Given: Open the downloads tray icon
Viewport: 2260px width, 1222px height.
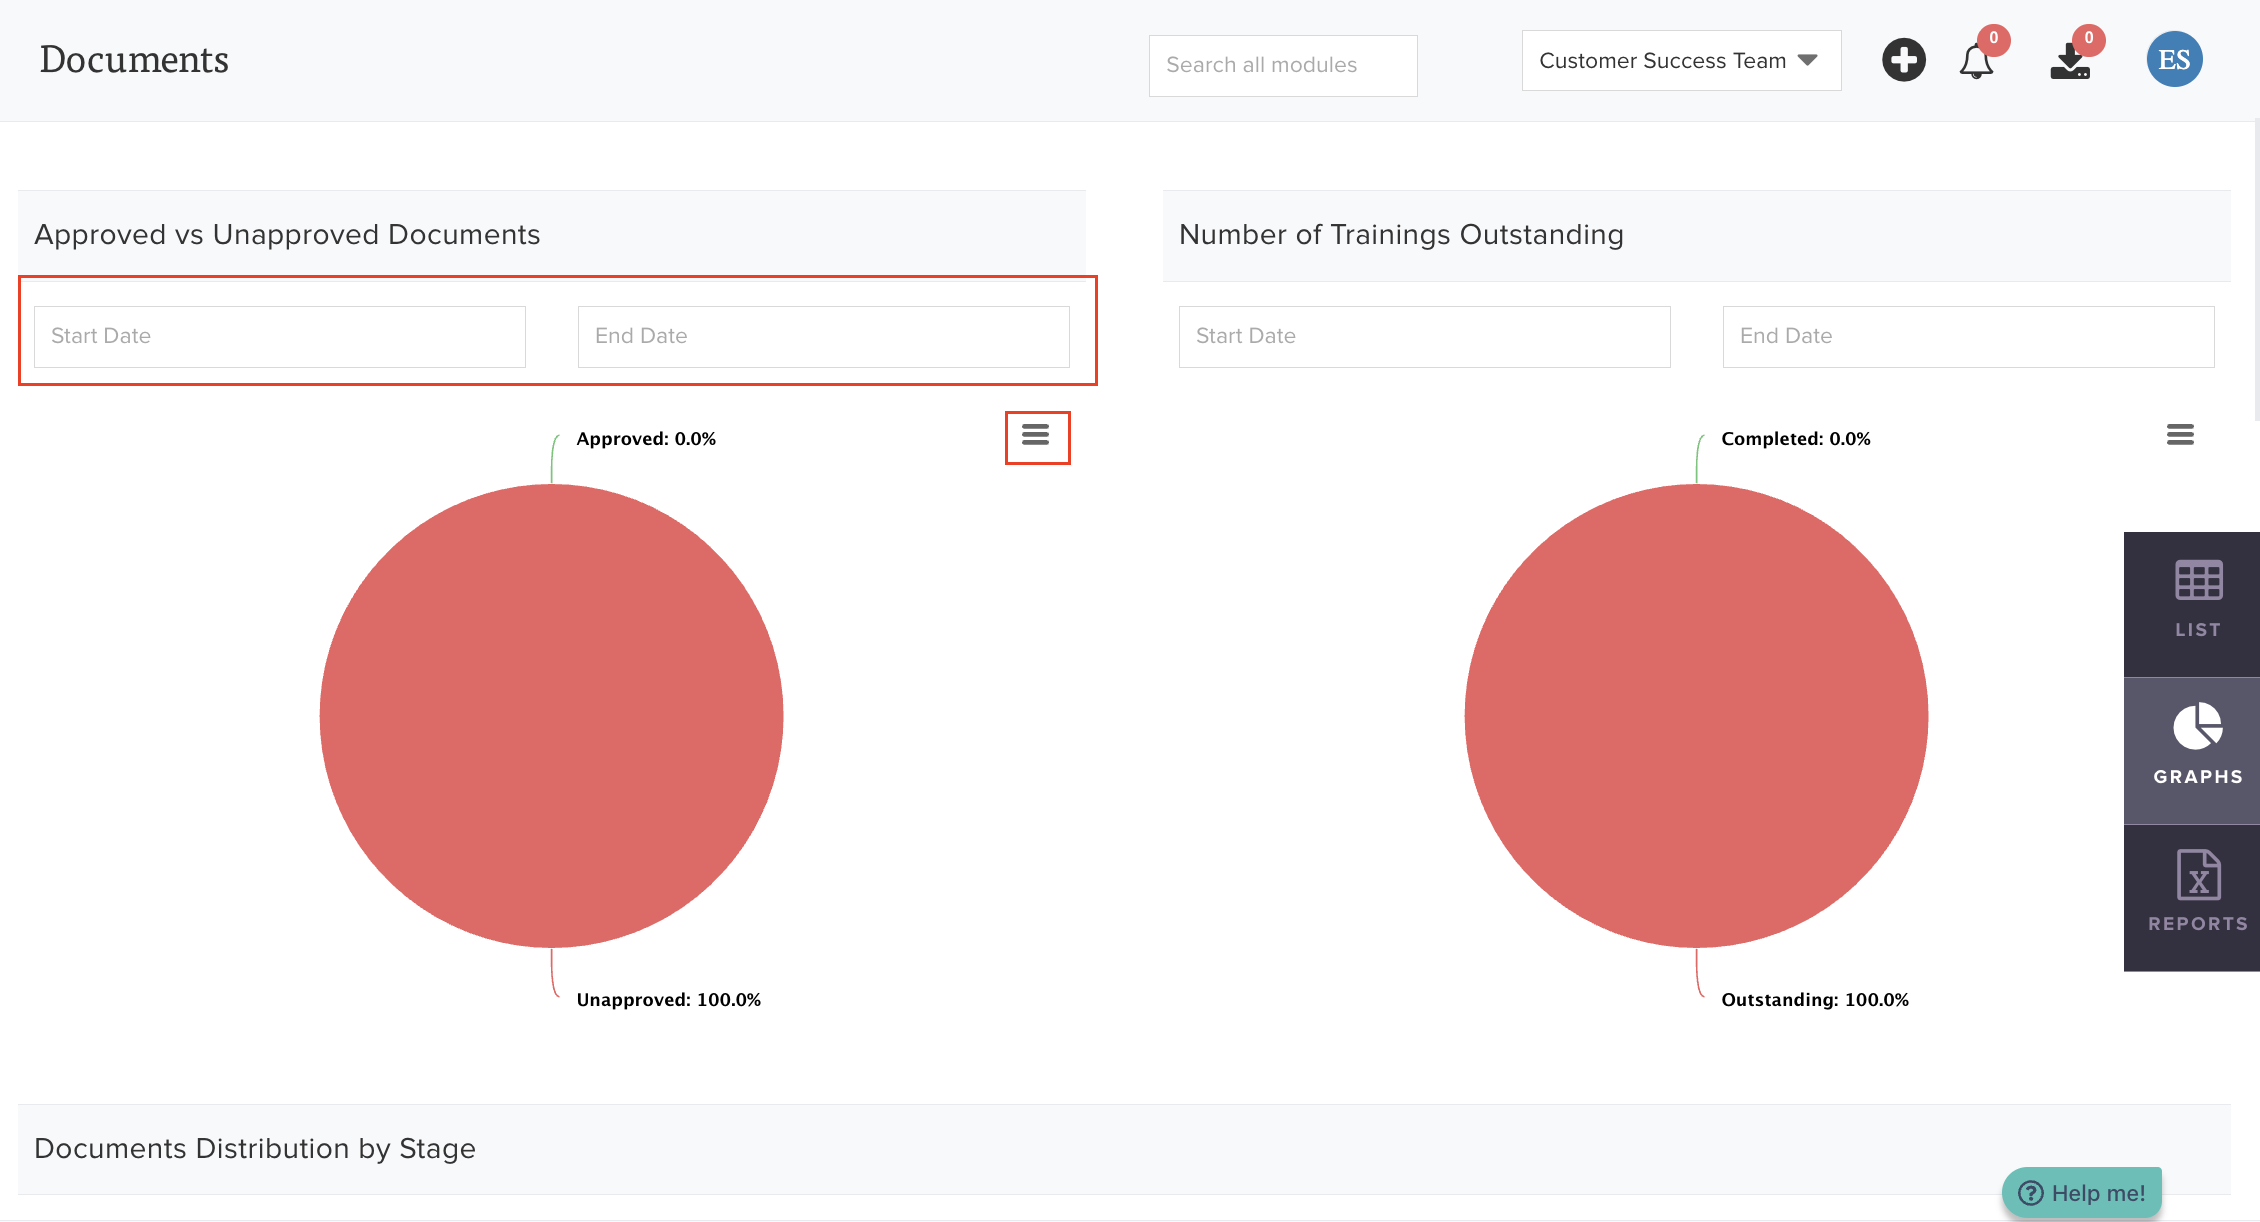Looking at the screenshot, I should 2070,62.
